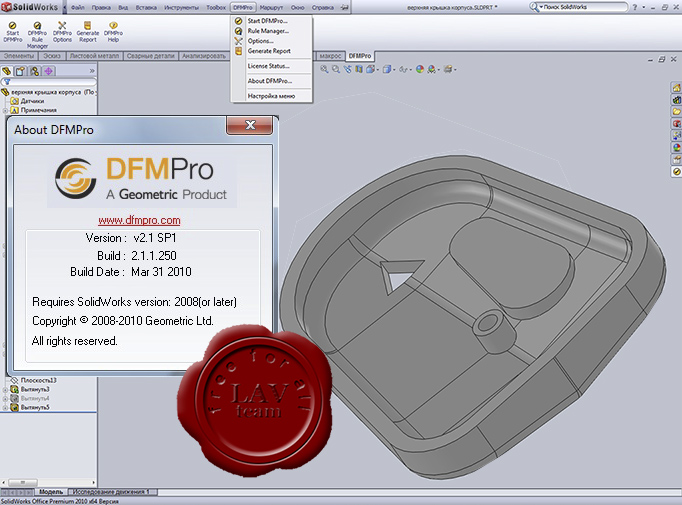Click Apply Scene icon
Screen dimensions: 682x505
431,69
